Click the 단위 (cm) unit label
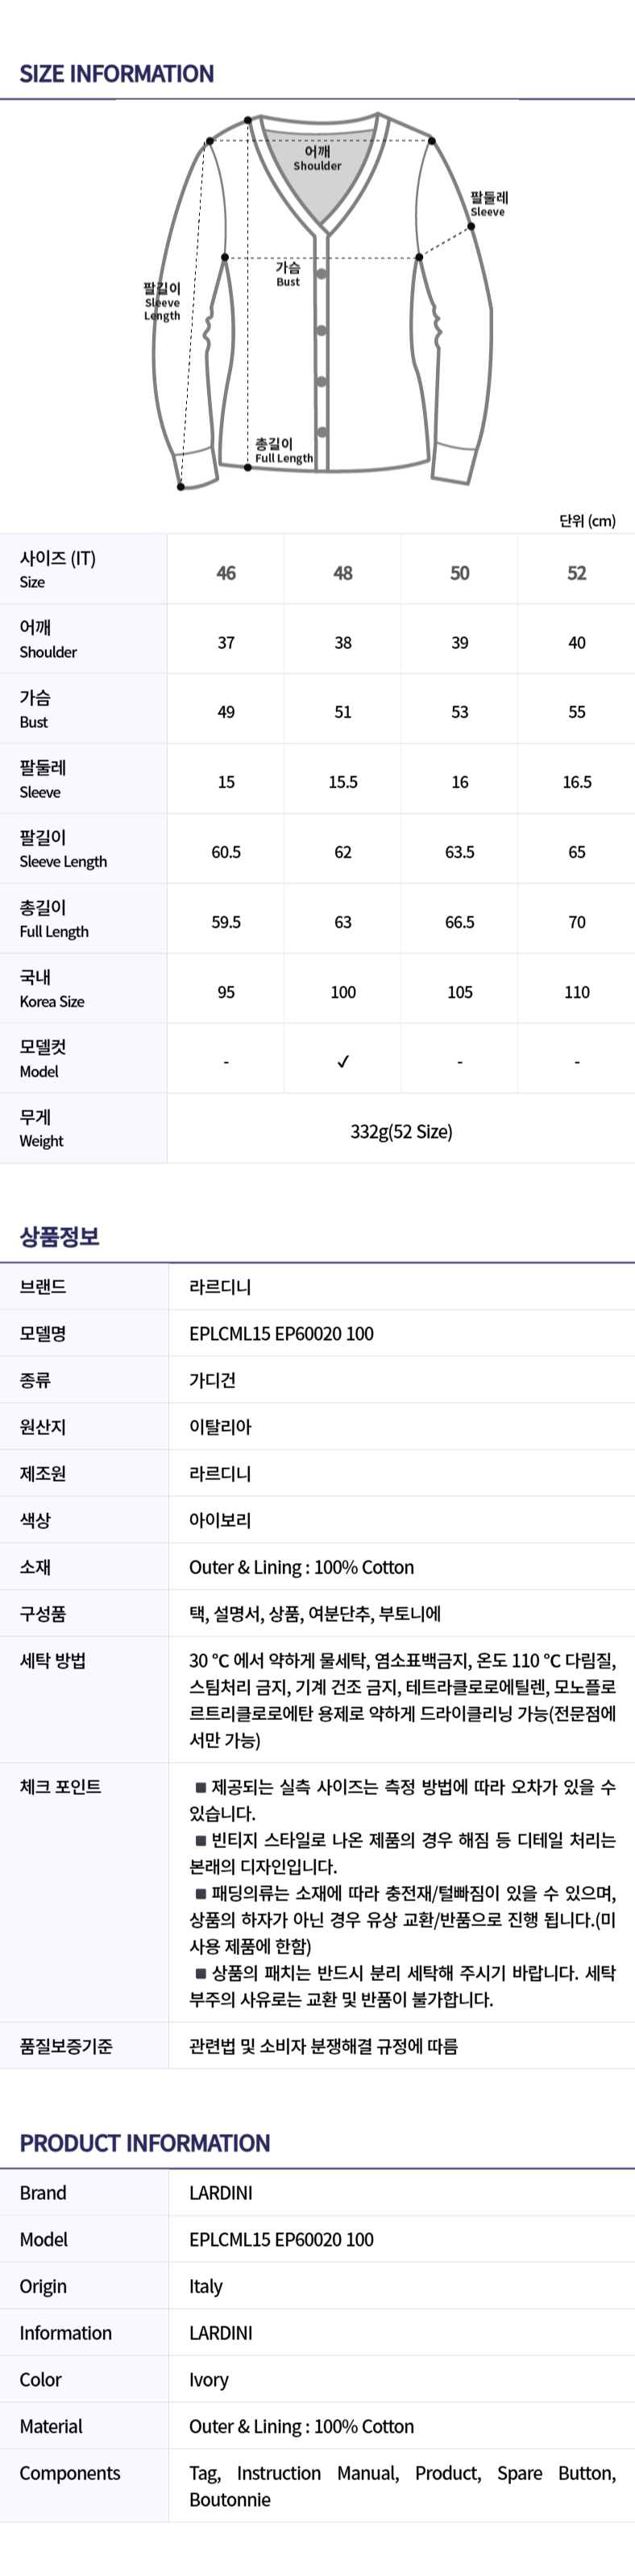The image size is (635, 2576). point(587,520)
